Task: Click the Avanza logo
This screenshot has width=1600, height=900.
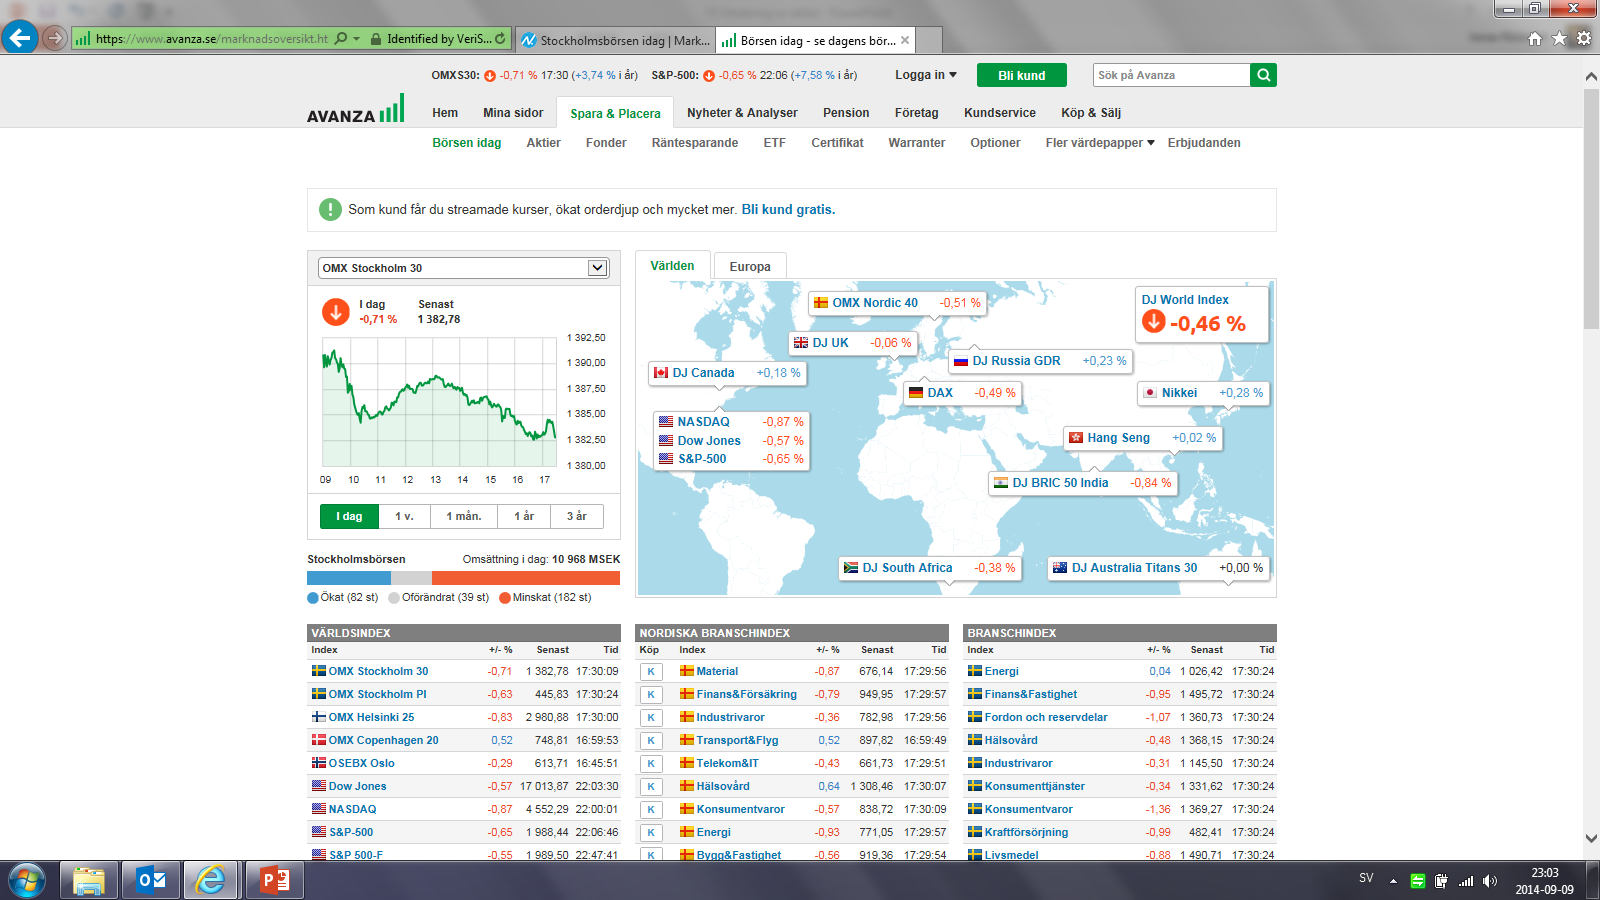Action: [x=355, y=109]
